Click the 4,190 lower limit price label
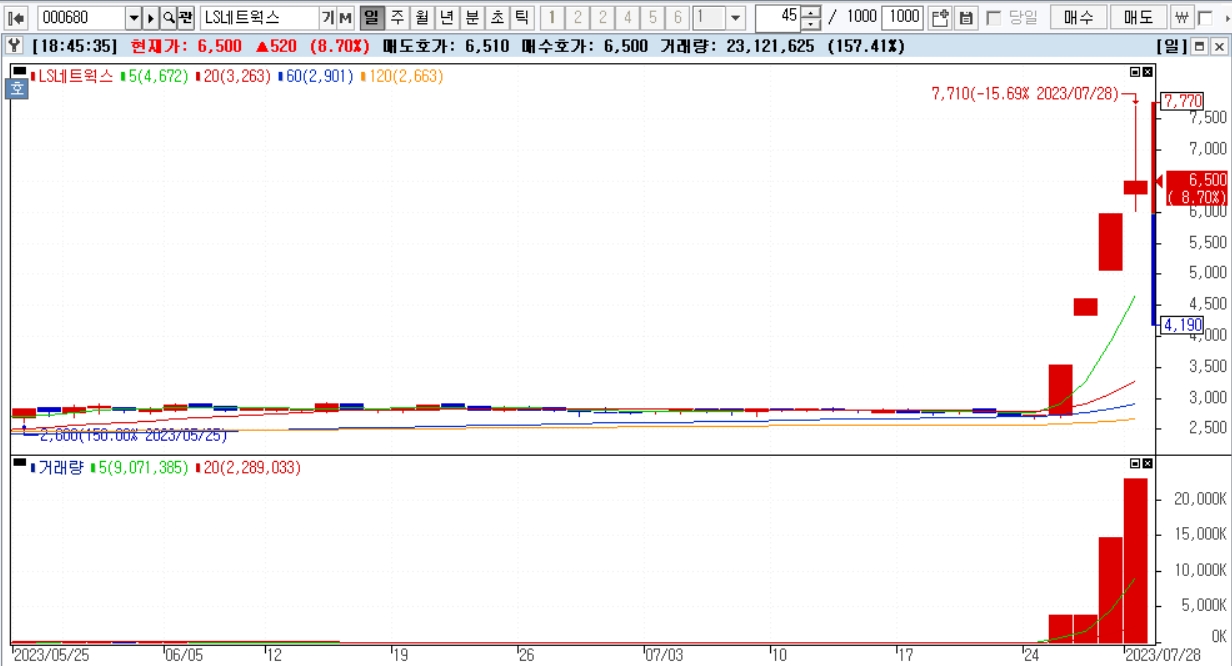The width and height of the screenshot is (1232, 666). point(1181,325)
